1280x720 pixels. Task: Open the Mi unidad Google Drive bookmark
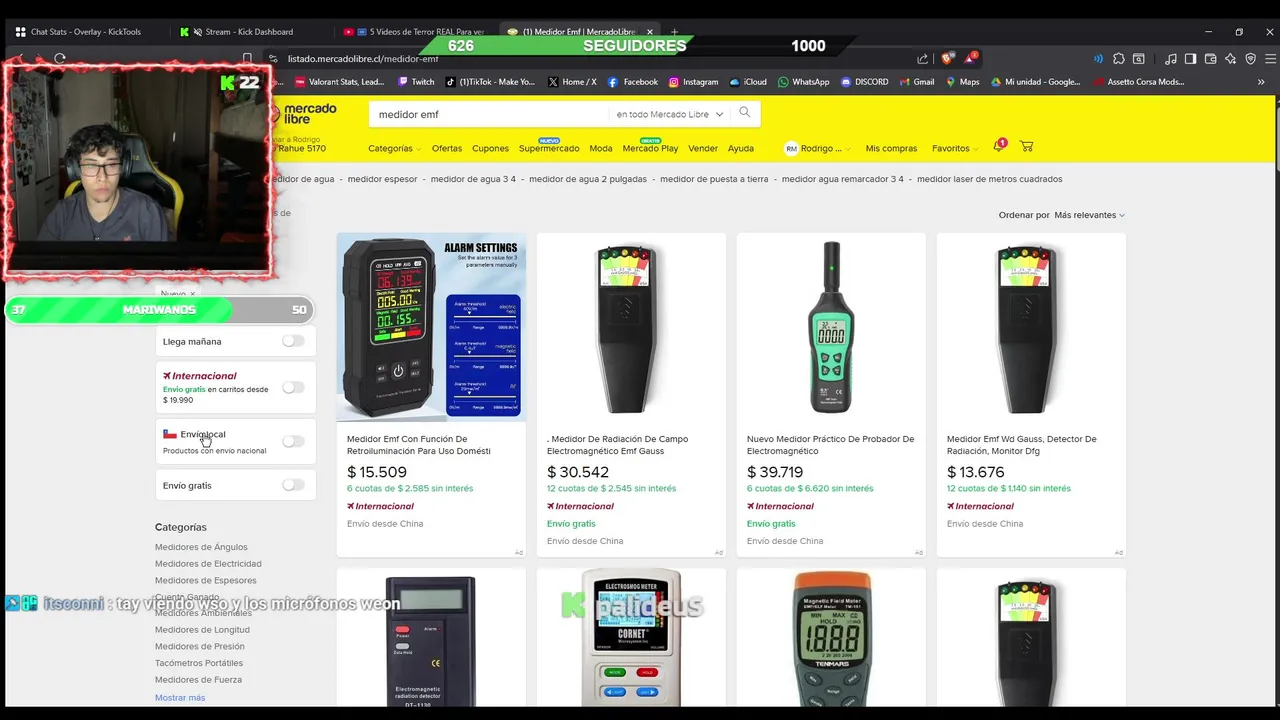pos(1035,82)
